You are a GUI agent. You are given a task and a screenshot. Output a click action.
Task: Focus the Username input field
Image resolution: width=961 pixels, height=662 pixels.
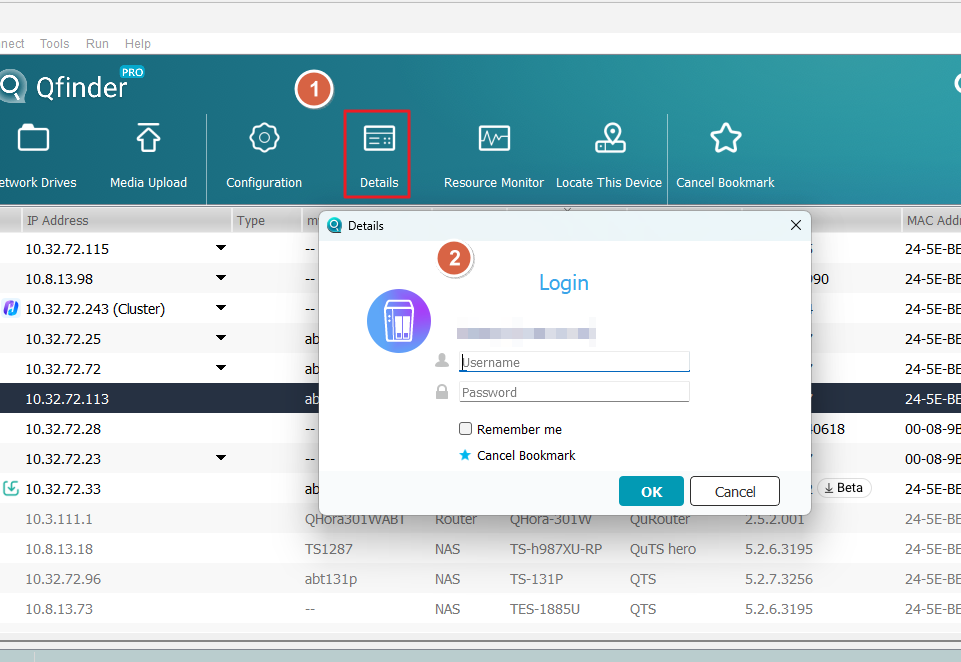pos(574,362)
